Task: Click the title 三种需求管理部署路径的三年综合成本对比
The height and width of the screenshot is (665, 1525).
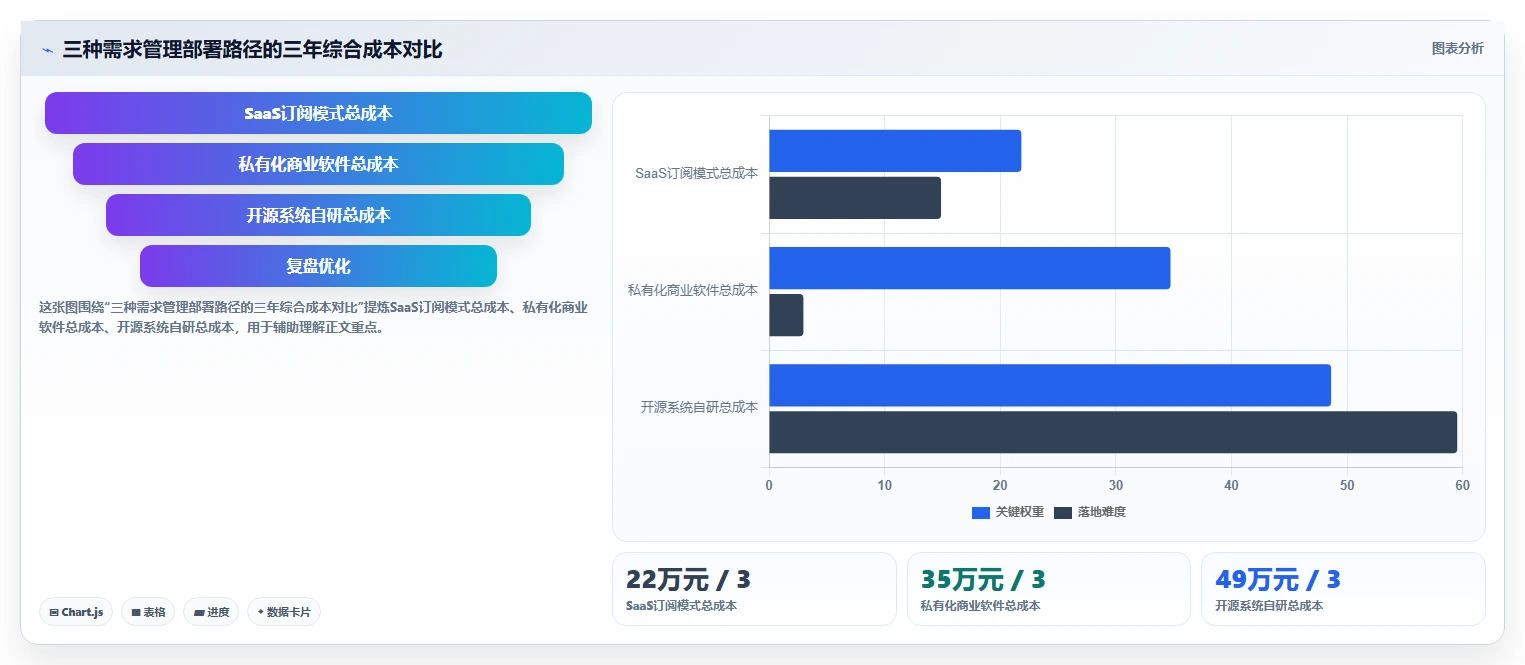Action: 252,49
